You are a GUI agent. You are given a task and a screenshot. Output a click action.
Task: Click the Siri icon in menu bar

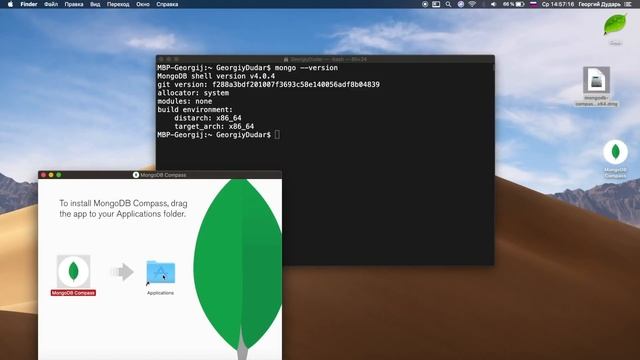461,4
